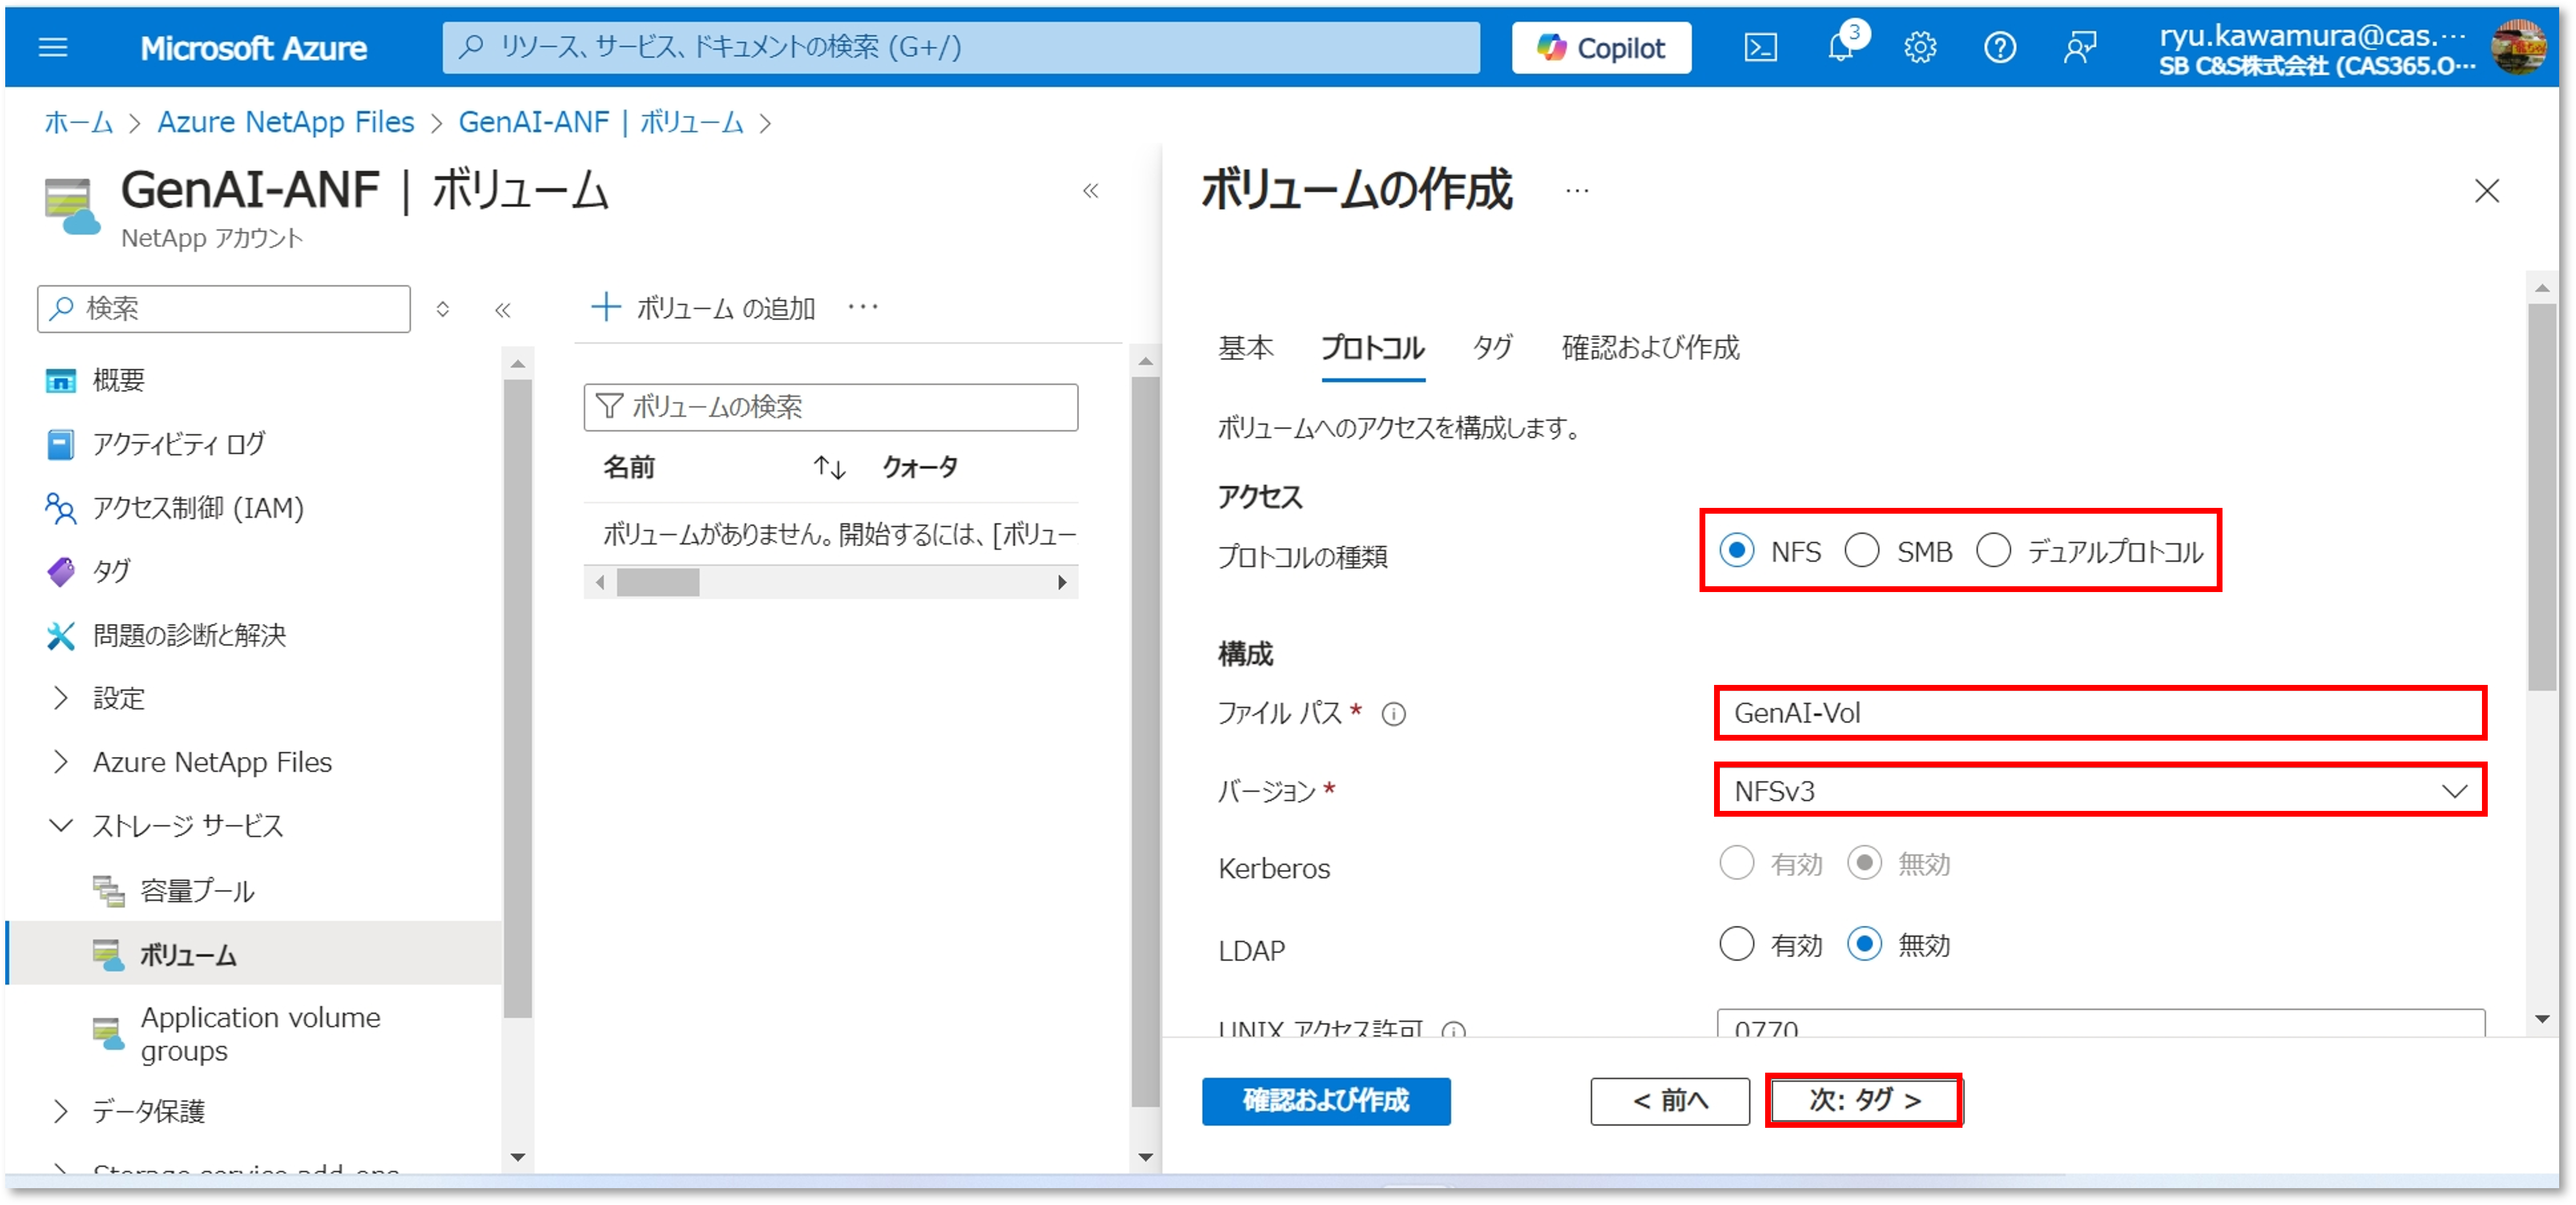2576x1205 pixels.
Task: Open the hamburger portal menu
Action: pyautogui.click(x=52, y=47)
